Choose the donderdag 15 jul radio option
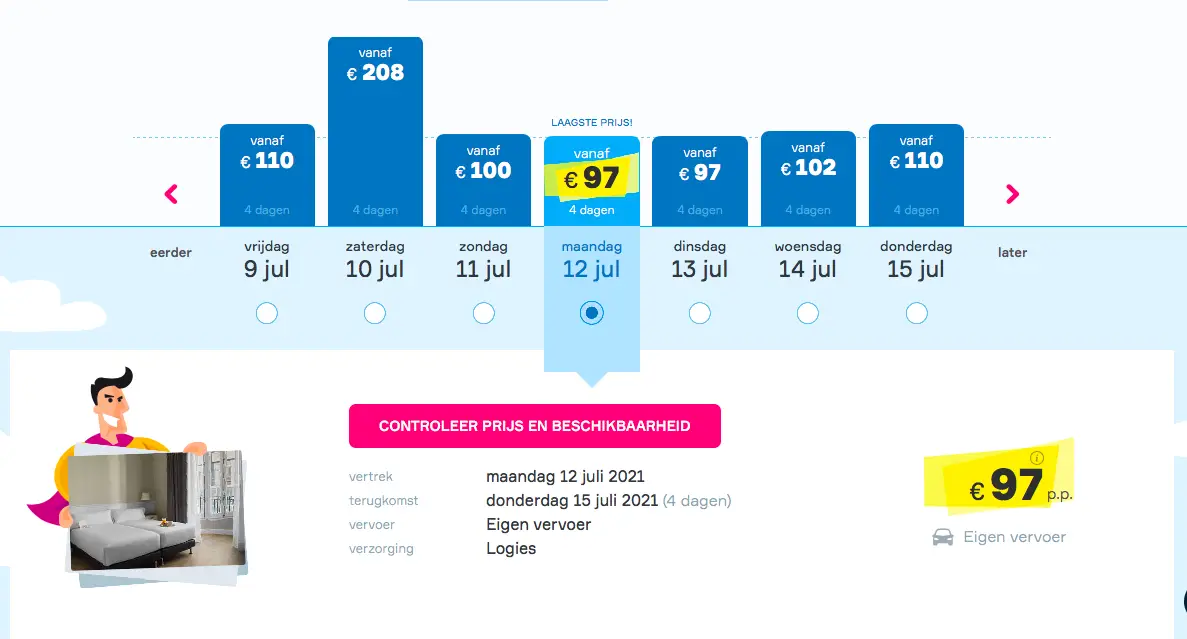The width and height of the screenshot is (1187, 639). pos(916,313)
